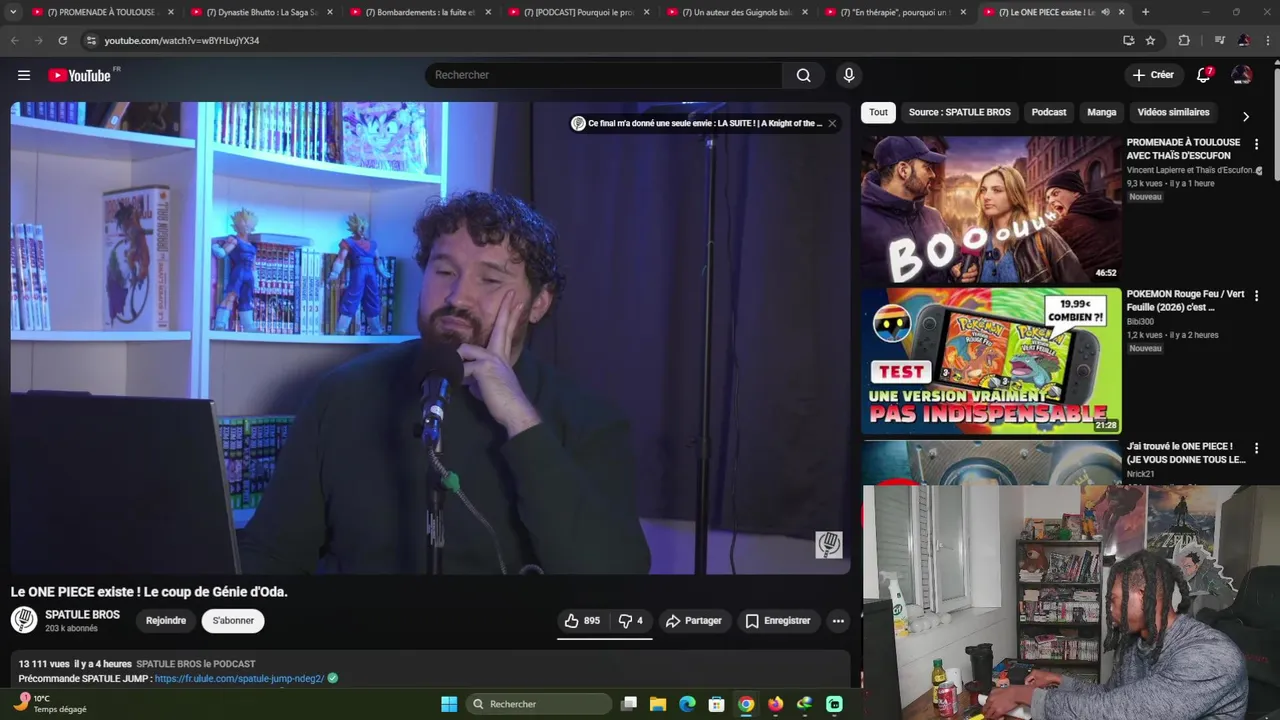Open the Chrome extensions puzzle icon

[1184, 40]
